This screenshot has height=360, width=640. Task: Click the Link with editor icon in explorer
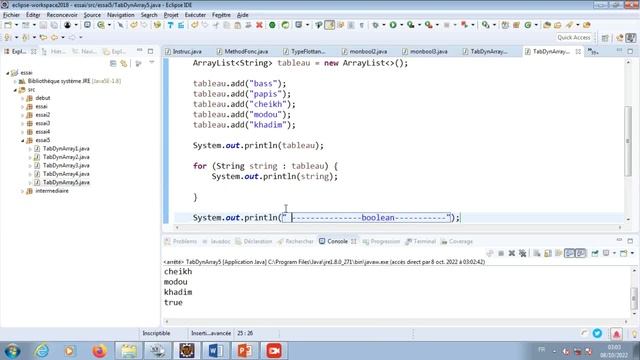click(x=124, y=64)
